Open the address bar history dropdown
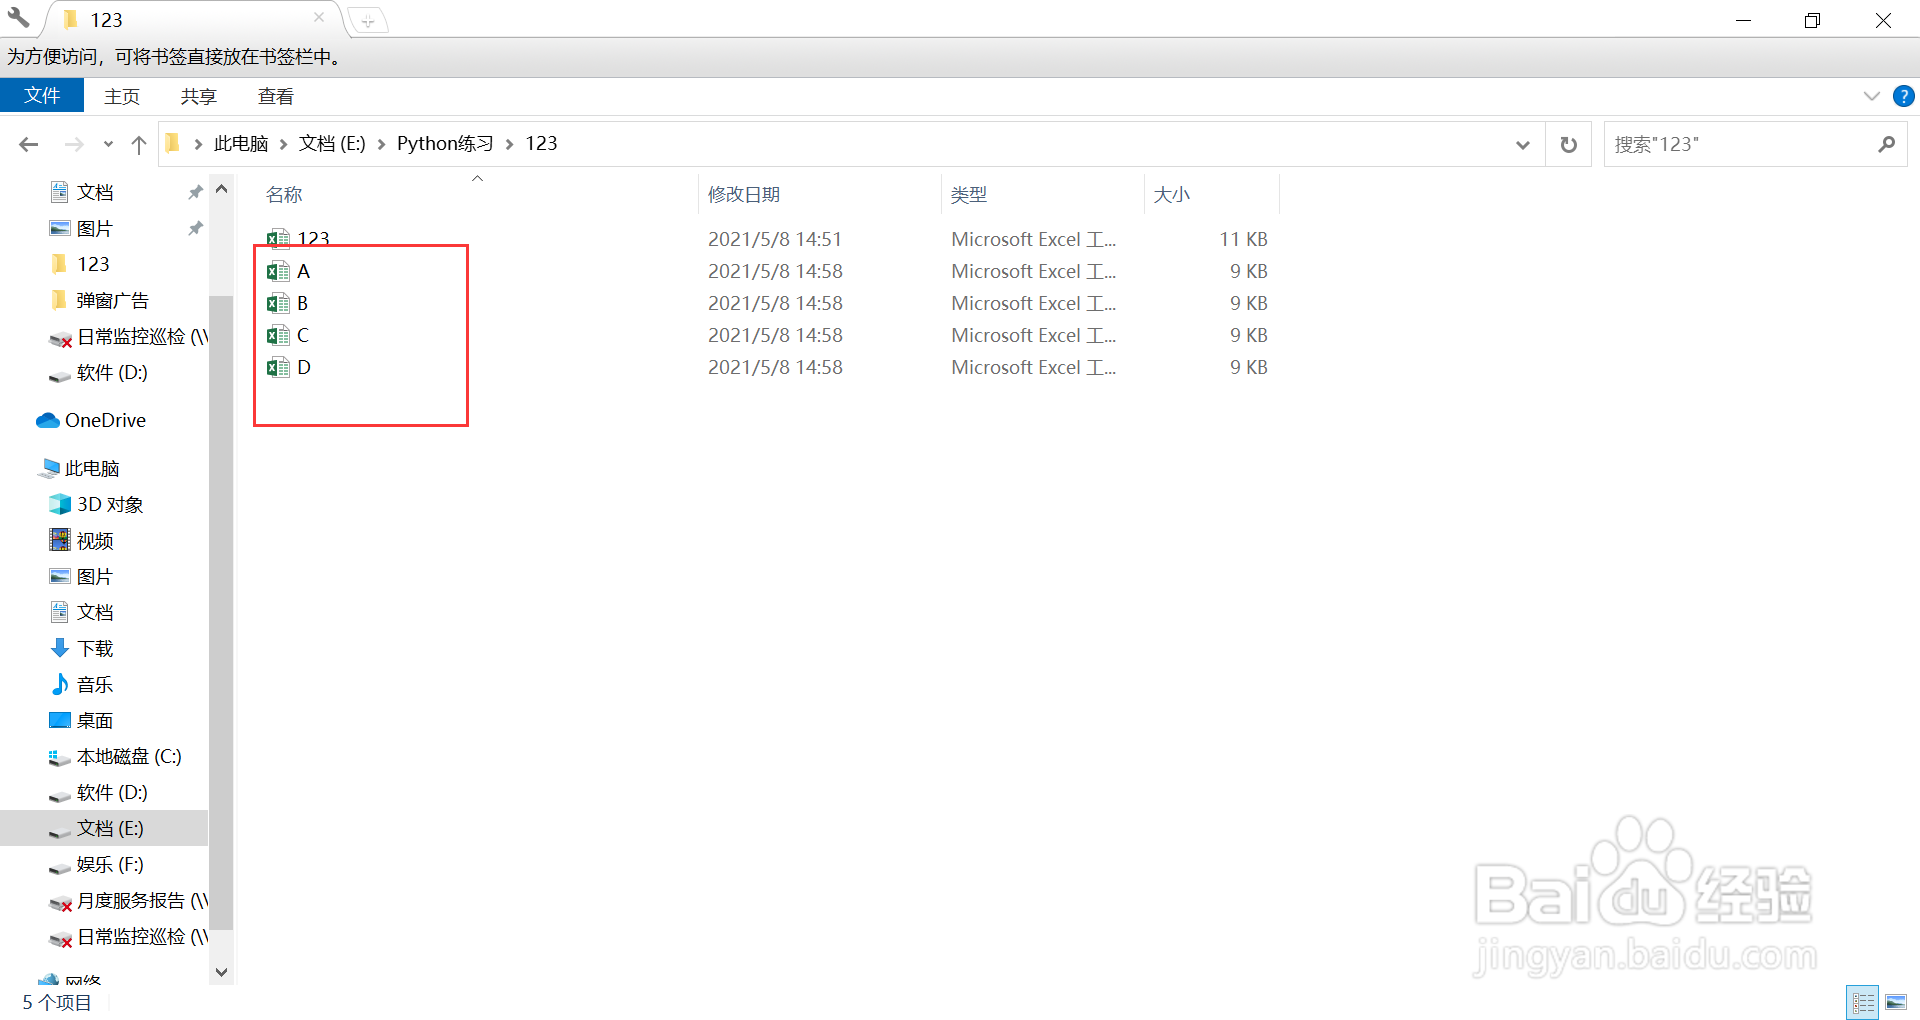The image size is (1920, 1020). click(x=1523, y=145)
